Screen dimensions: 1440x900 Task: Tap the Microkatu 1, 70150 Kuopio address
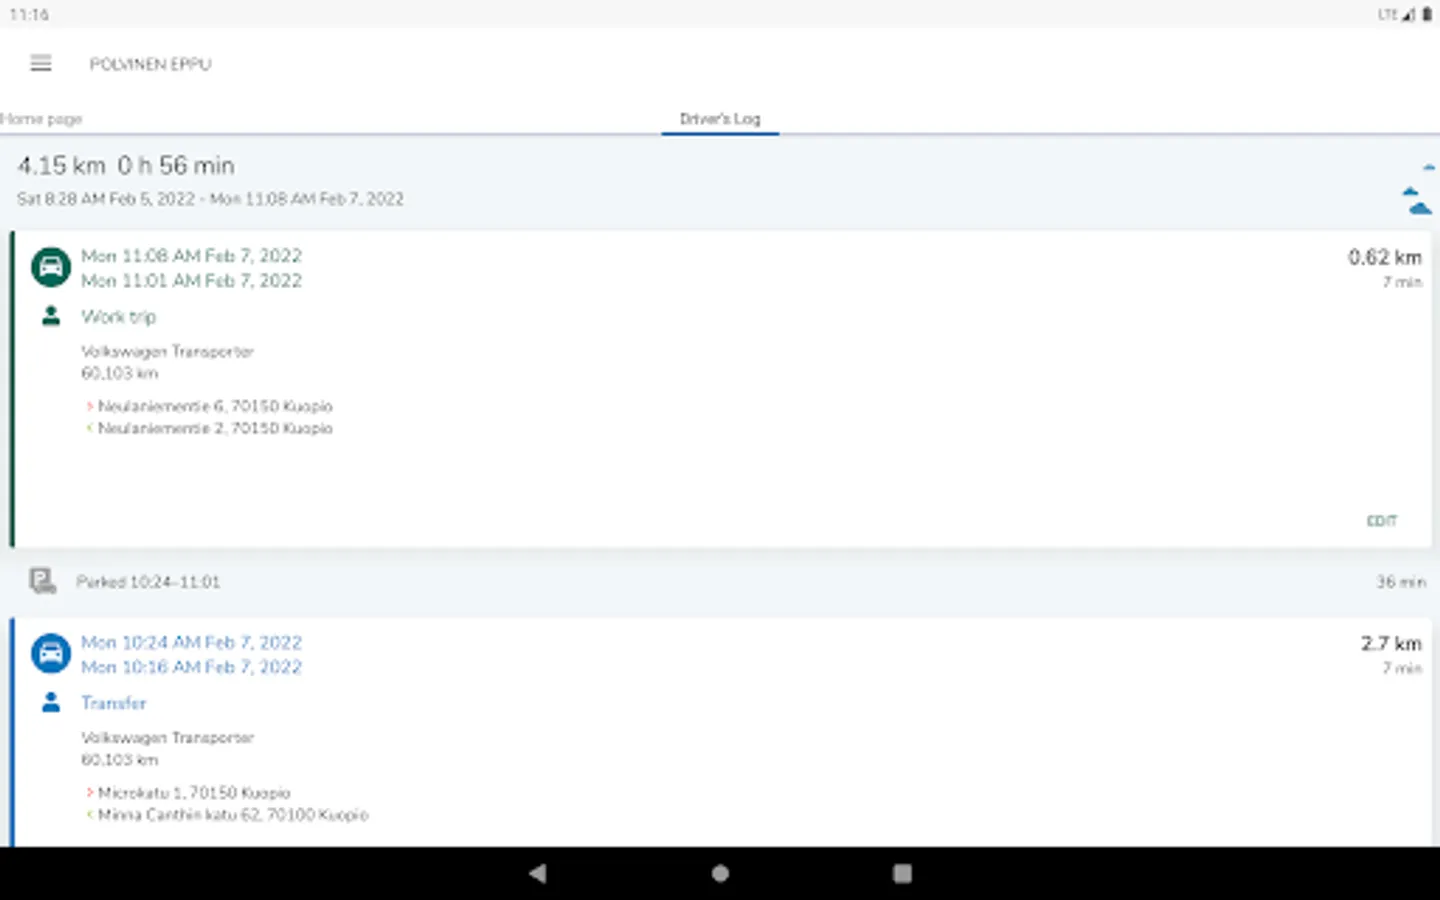[x=194, y=793]
